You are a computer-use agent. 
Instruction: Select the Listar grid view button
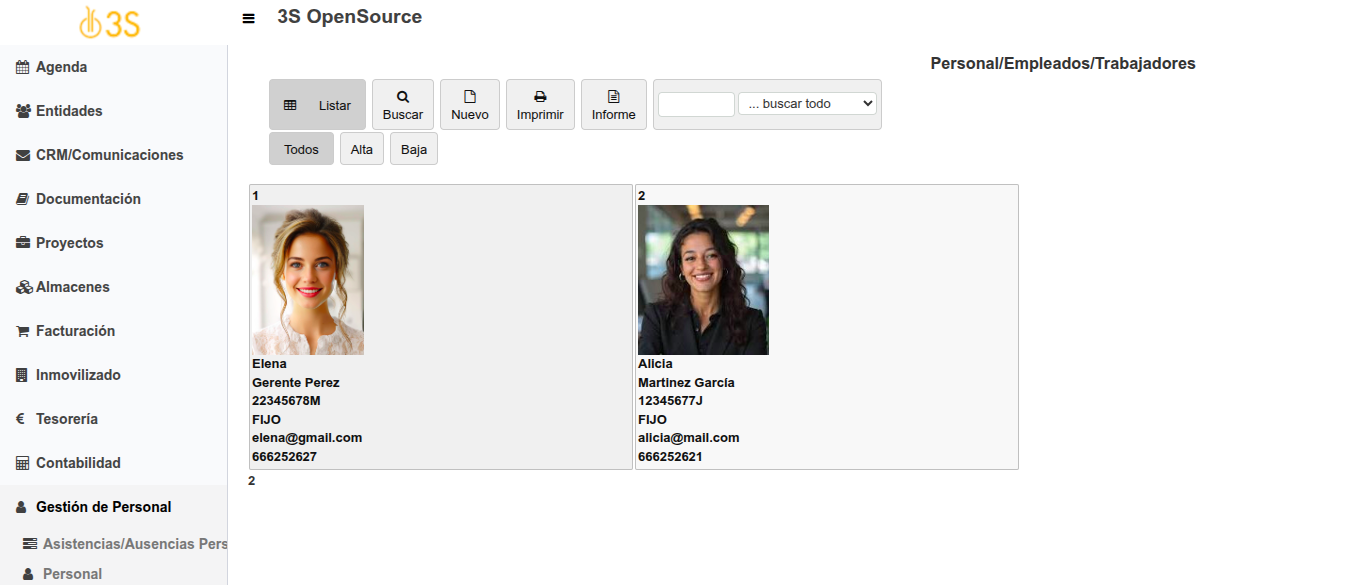click(x=317, y=105)
